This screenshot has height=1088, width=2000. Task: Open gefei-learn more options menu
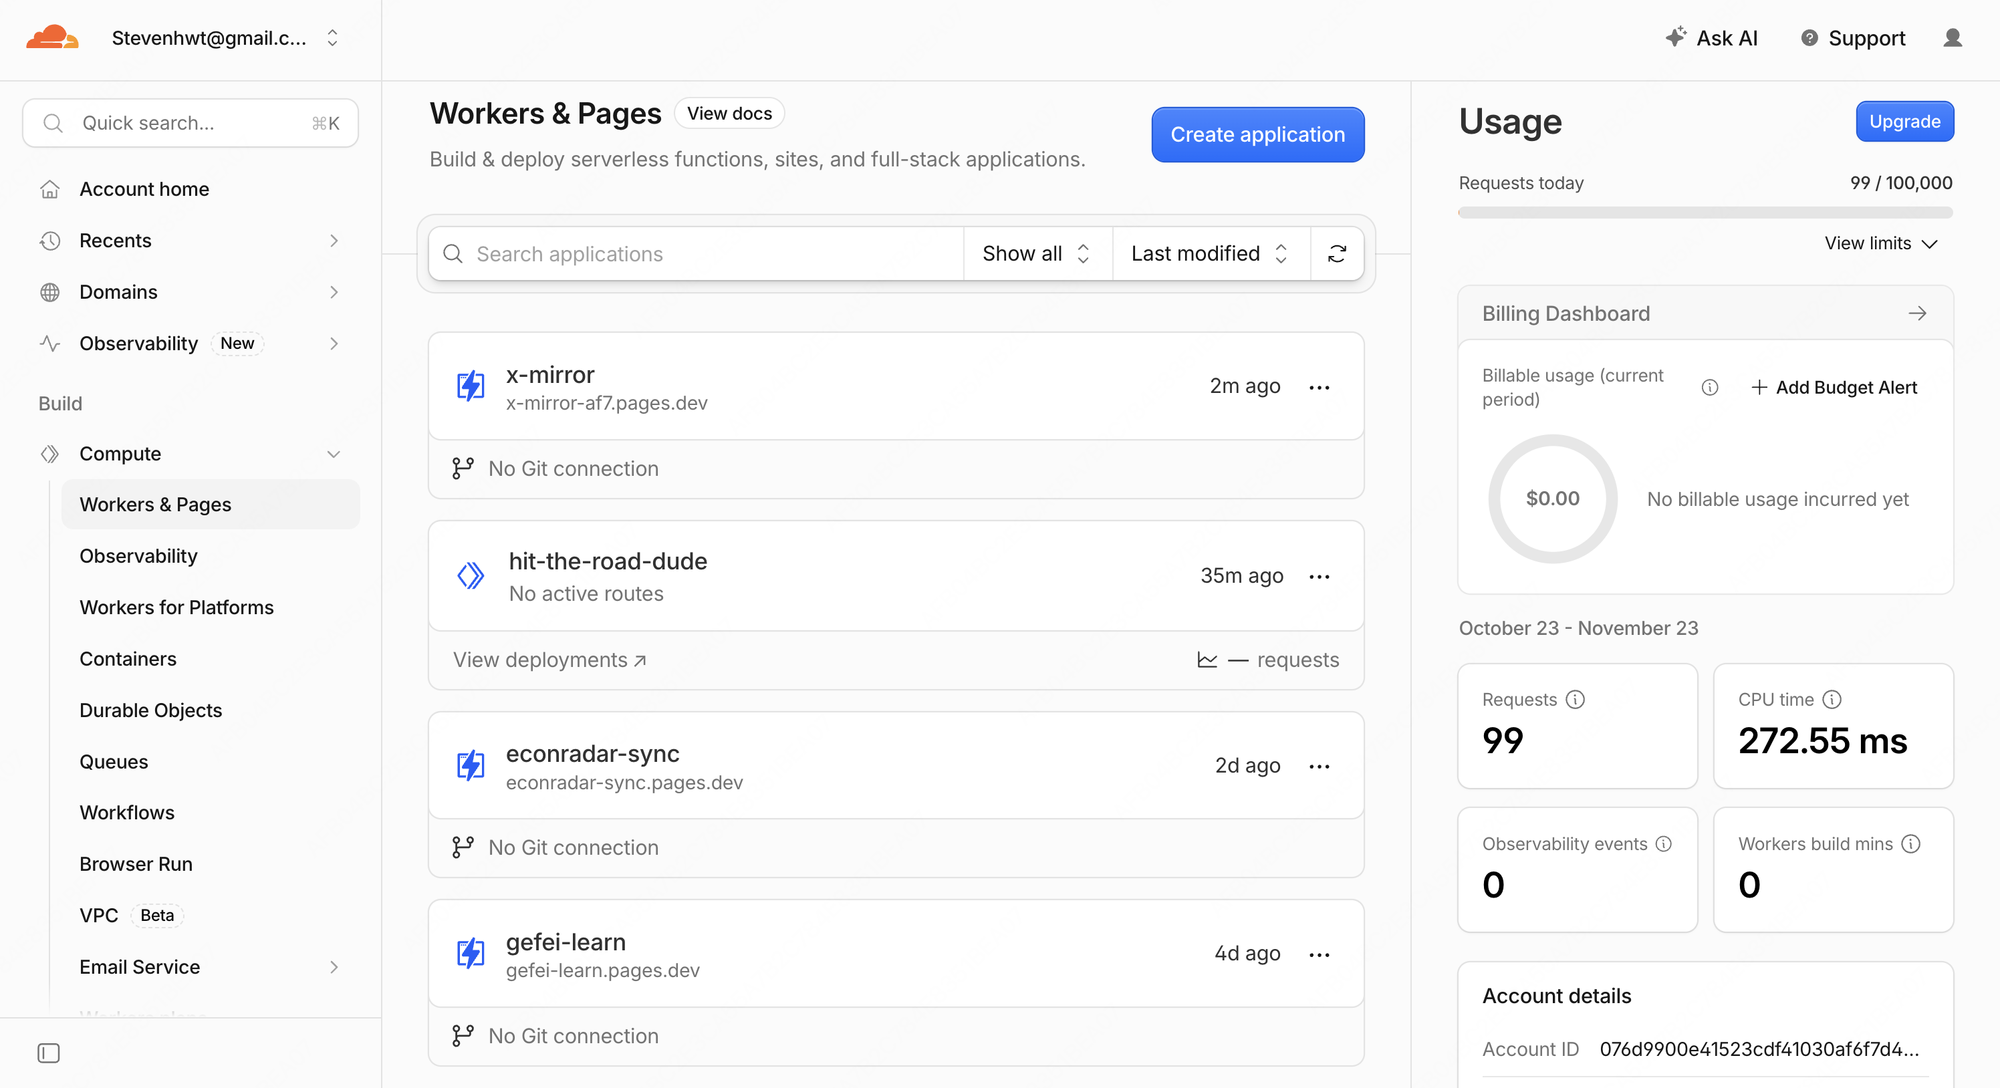pyautogui.click(x=1319, y=954)
